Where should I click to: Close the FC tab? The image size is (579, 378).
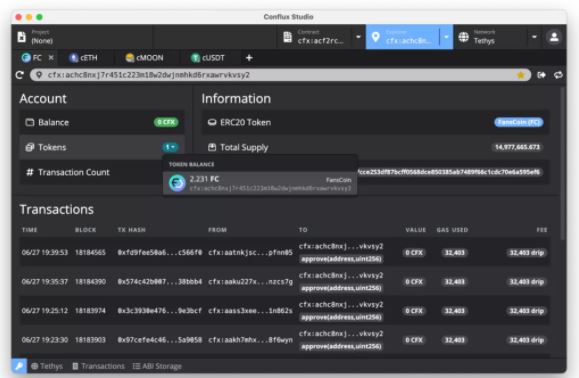point(51,58)
